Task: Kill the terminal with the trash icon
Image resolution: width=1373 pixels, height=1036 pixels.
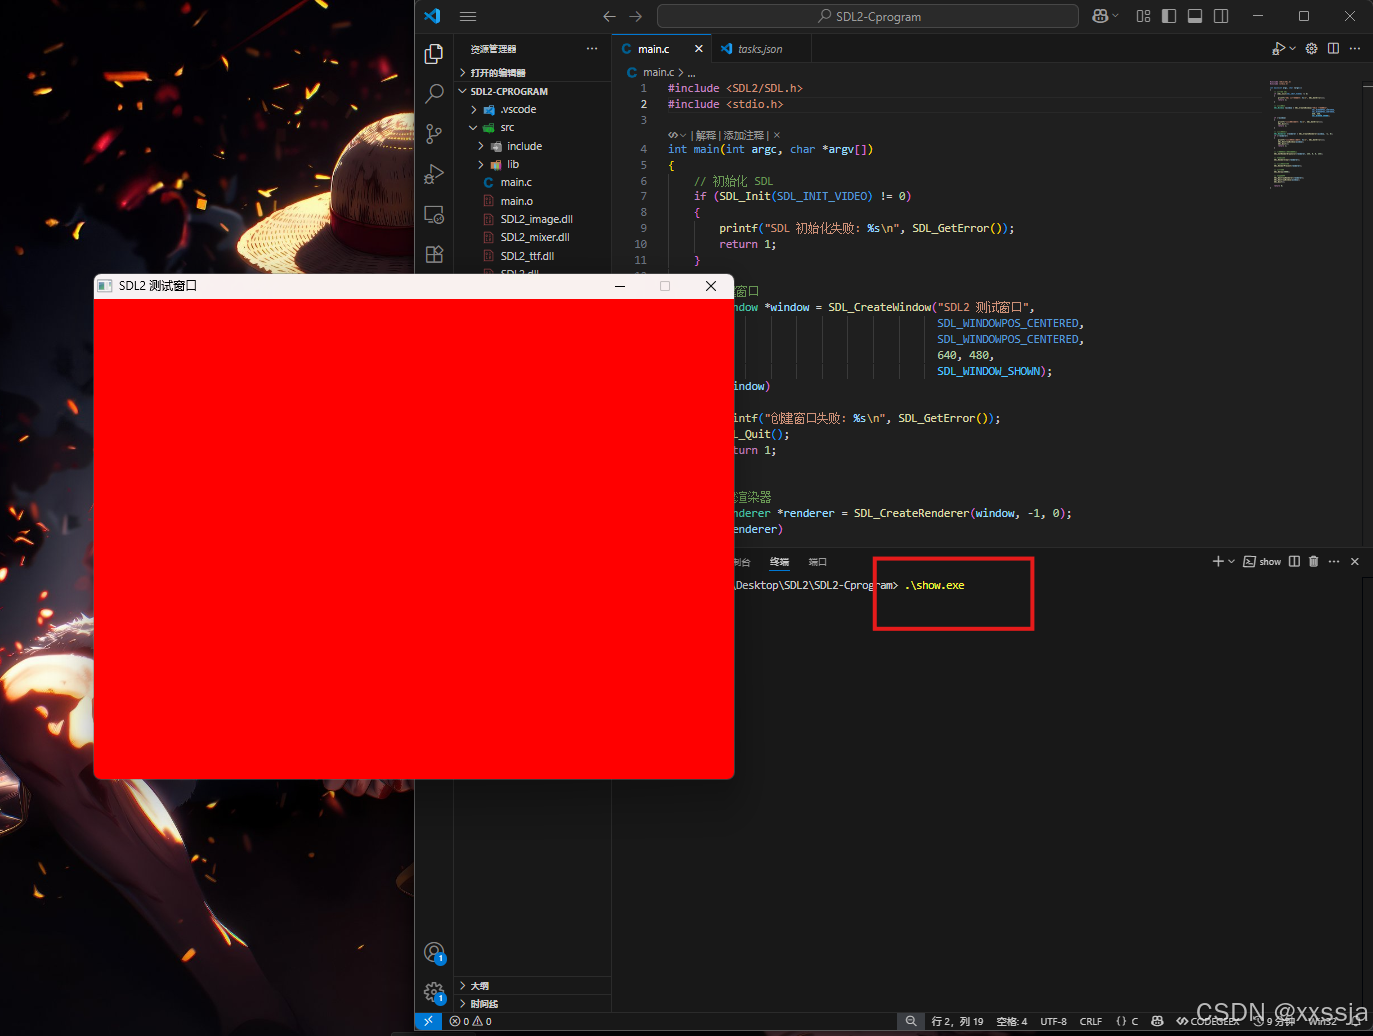Action: click(x=1313, y=561)
